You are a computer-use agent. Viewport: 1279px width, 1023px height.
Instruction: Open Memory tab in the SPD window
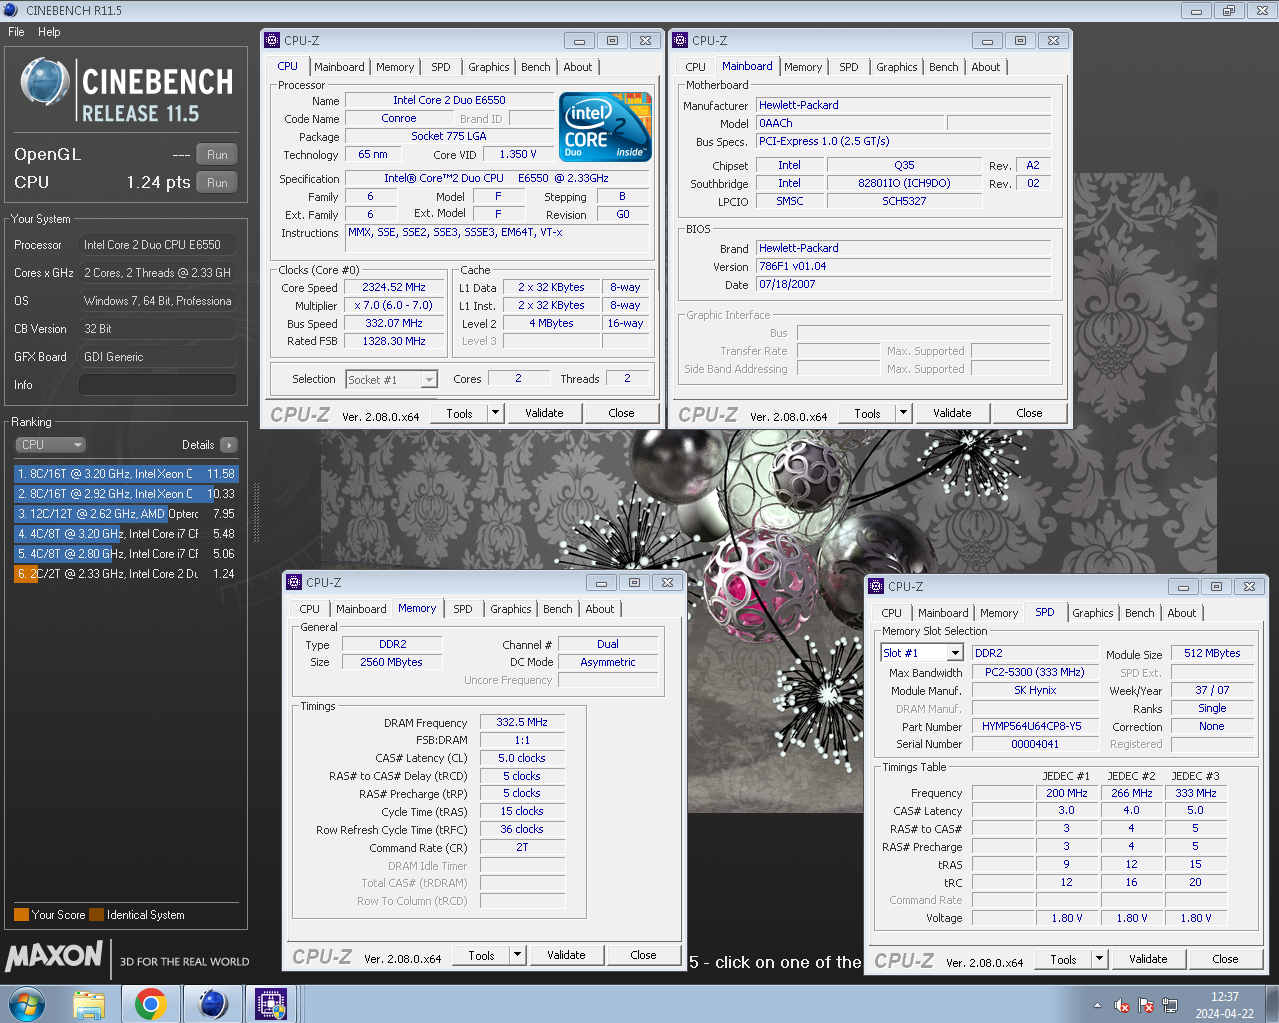point(999,613)
